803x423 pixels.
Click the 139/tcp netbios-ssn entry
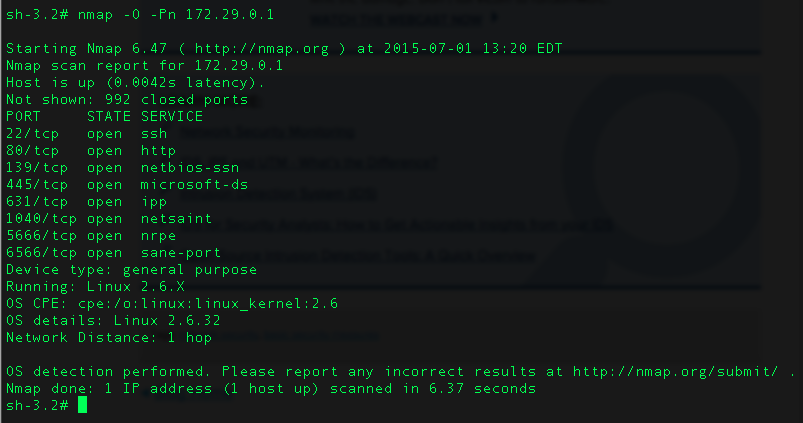click(122, 167)
